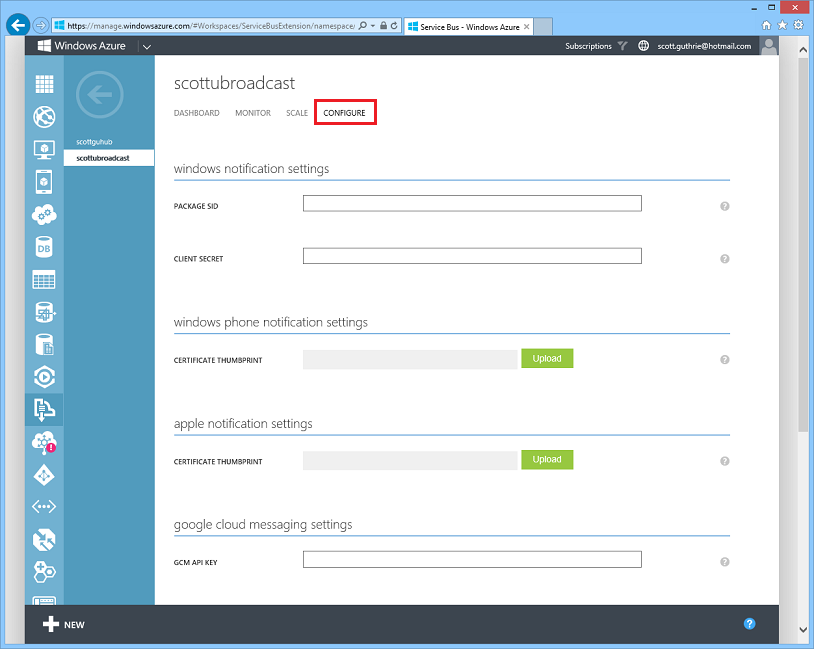Click help icon next to Package SID

pos(725,206)
